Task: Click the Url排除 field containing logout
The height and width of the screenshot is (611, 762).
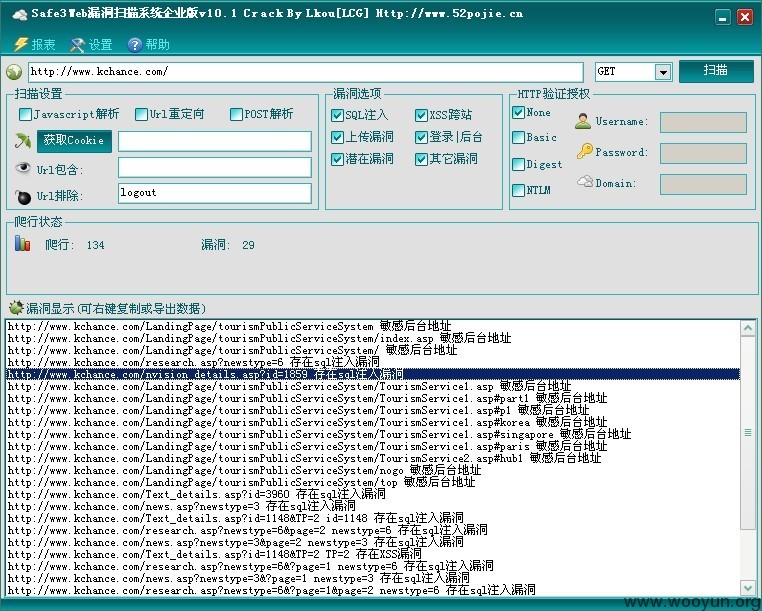Action: click(214, 193)
